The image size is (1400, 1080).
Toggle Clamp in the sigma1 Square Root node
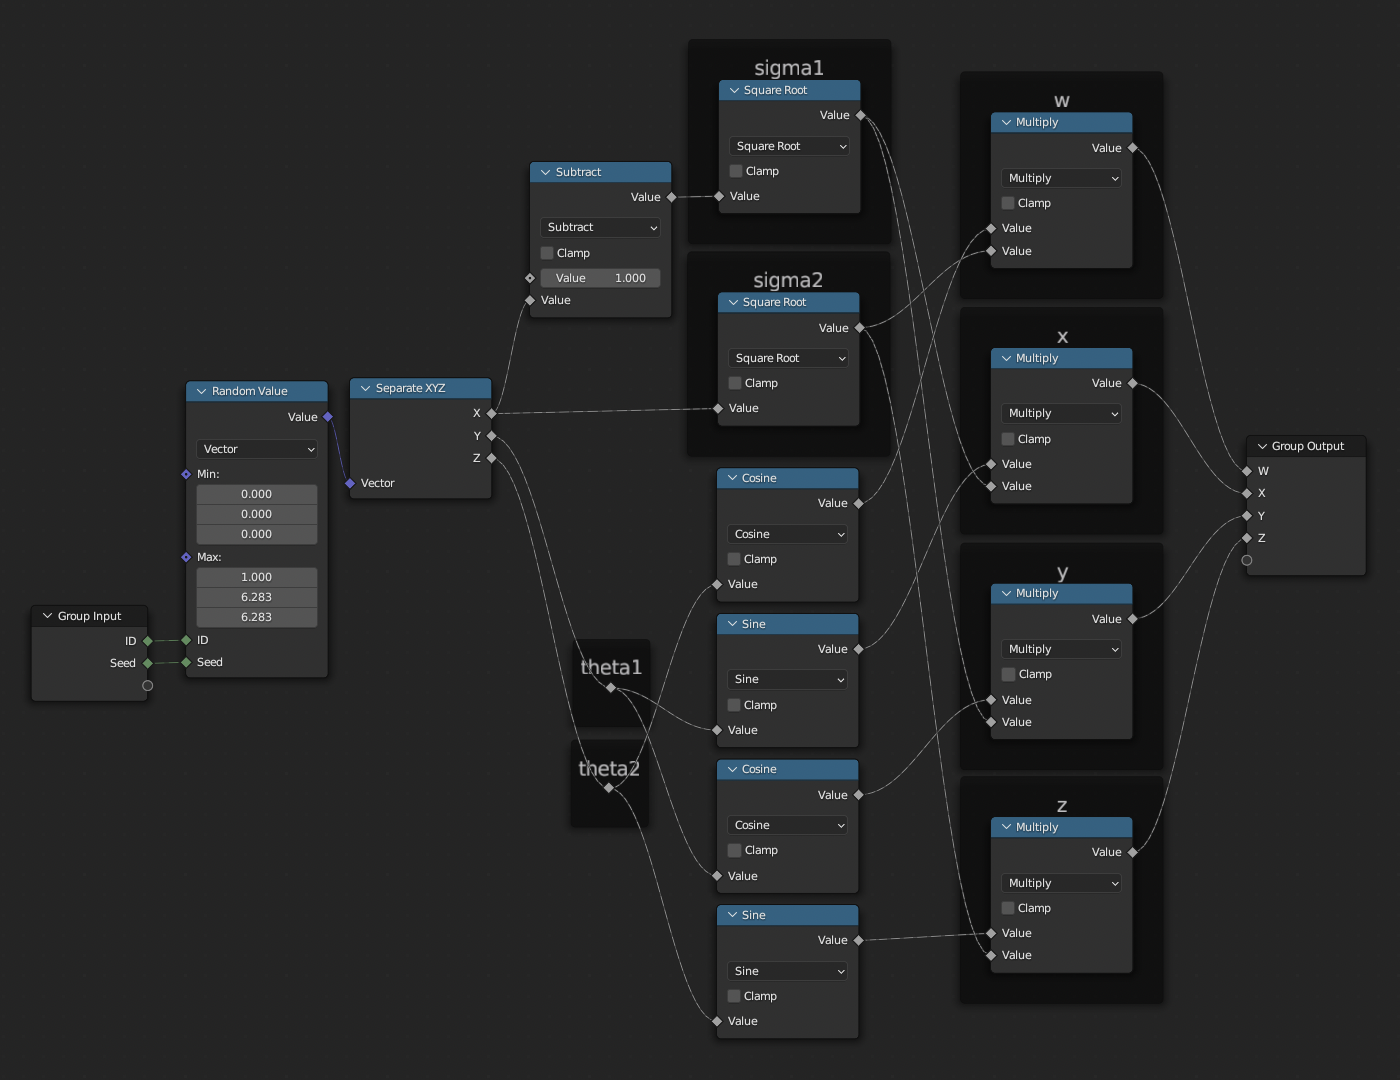(x=736, y=171)
